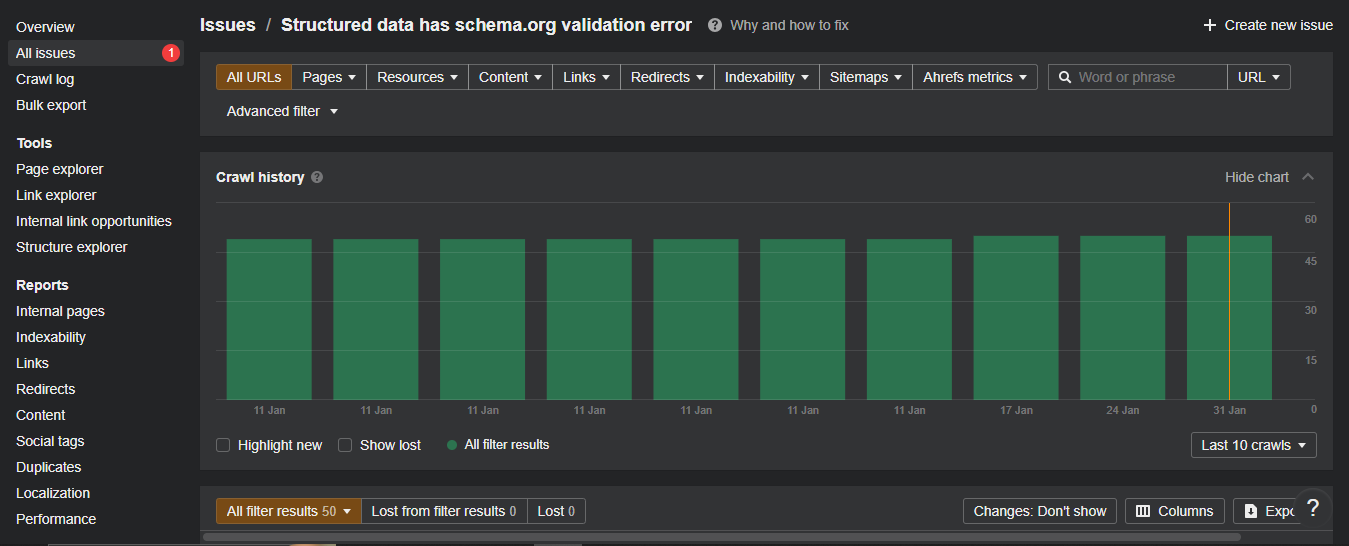Expand the Advanced filter dropdown
Viewport: 1349px width, 546px height.
[282, 111]
